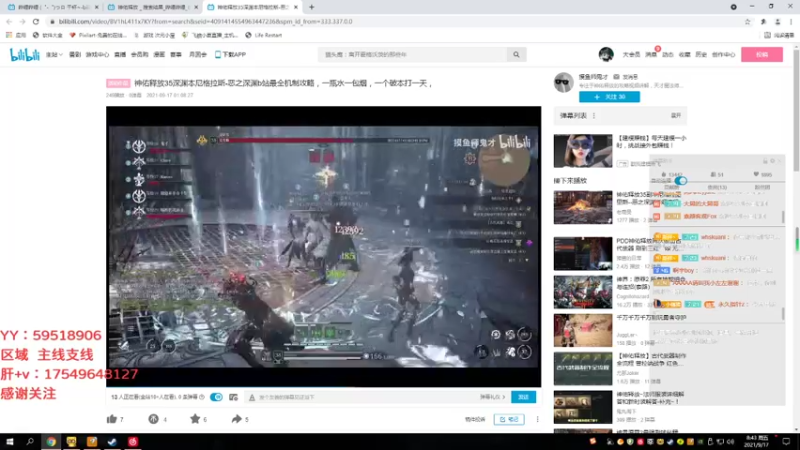The height and width of the screenshot is (450, 800).
Task: Click the search magnifier button
Action: point(516,55)
